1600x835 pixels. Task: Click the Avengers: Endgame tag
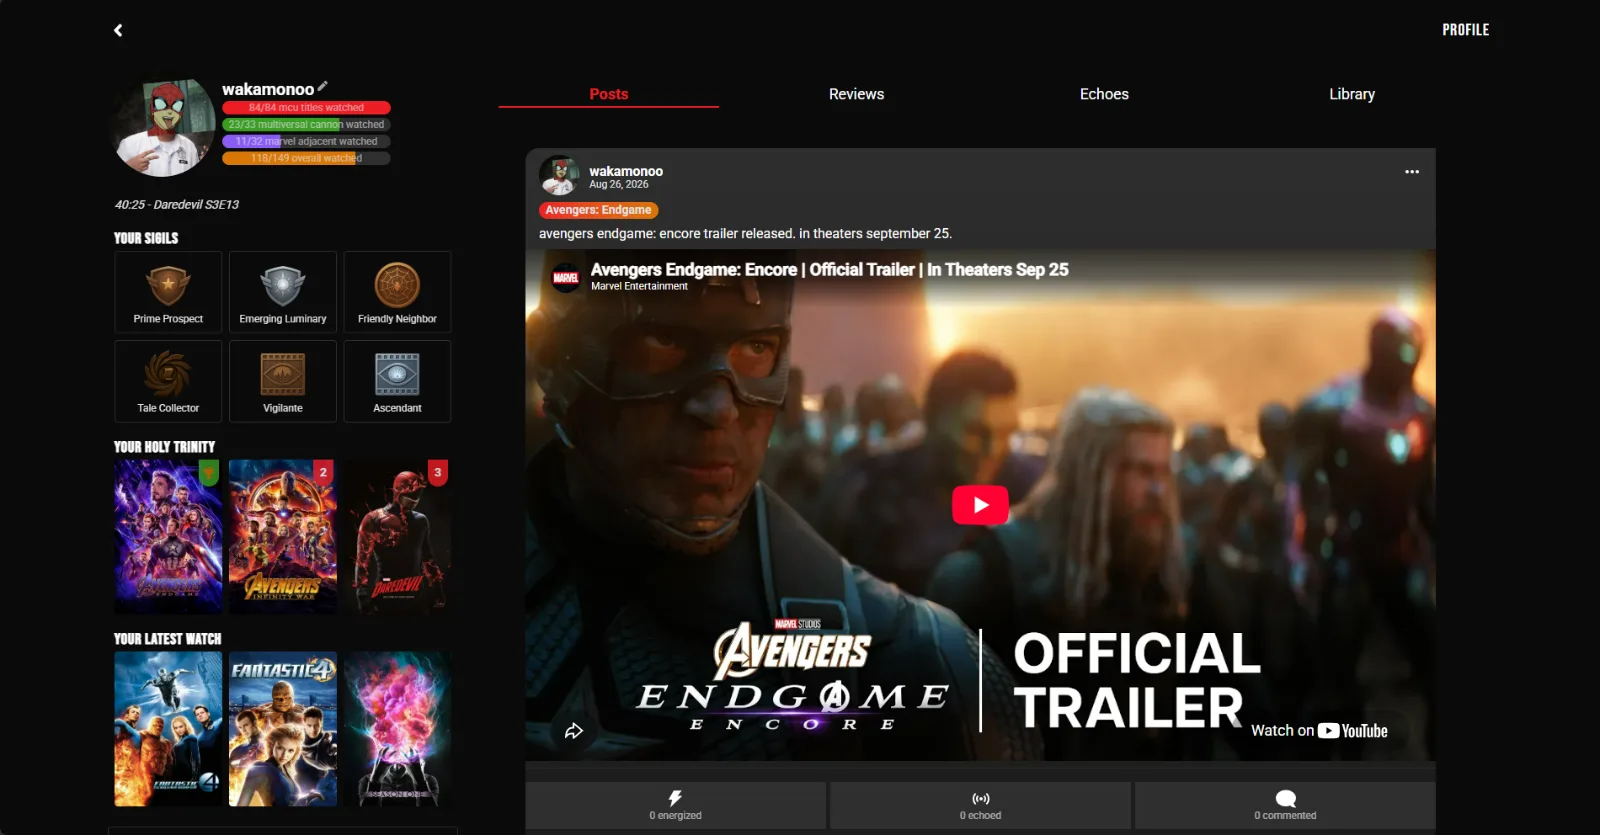click(x=598, y=210)
